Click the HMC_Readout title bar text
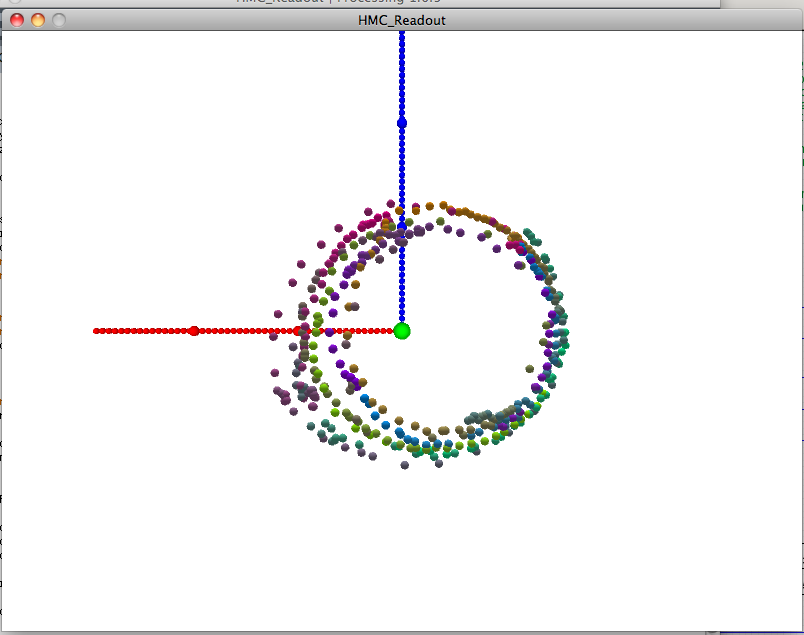 coord(401,20)
